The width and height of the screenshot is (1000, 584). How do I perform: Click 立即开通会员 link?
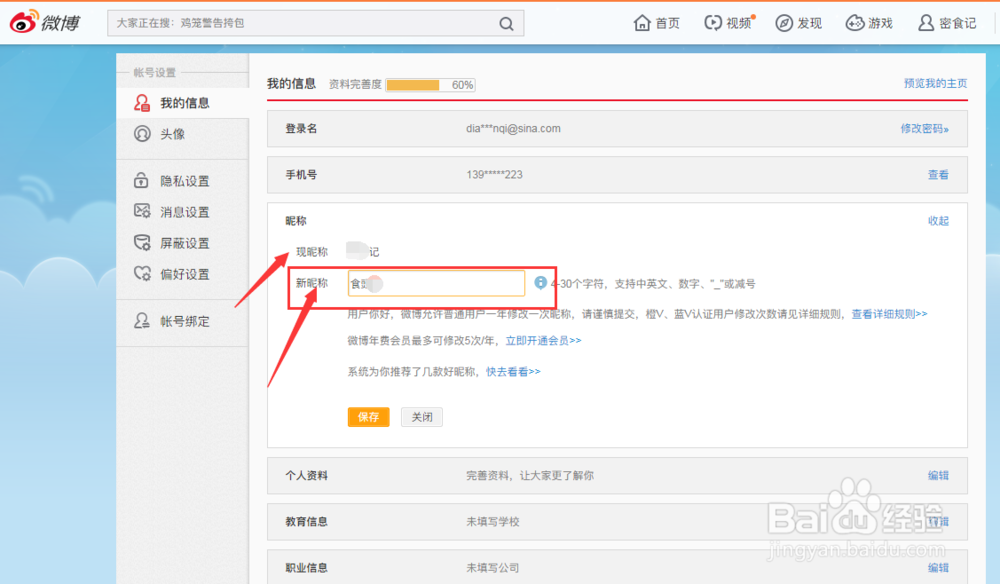coord(543,340)
